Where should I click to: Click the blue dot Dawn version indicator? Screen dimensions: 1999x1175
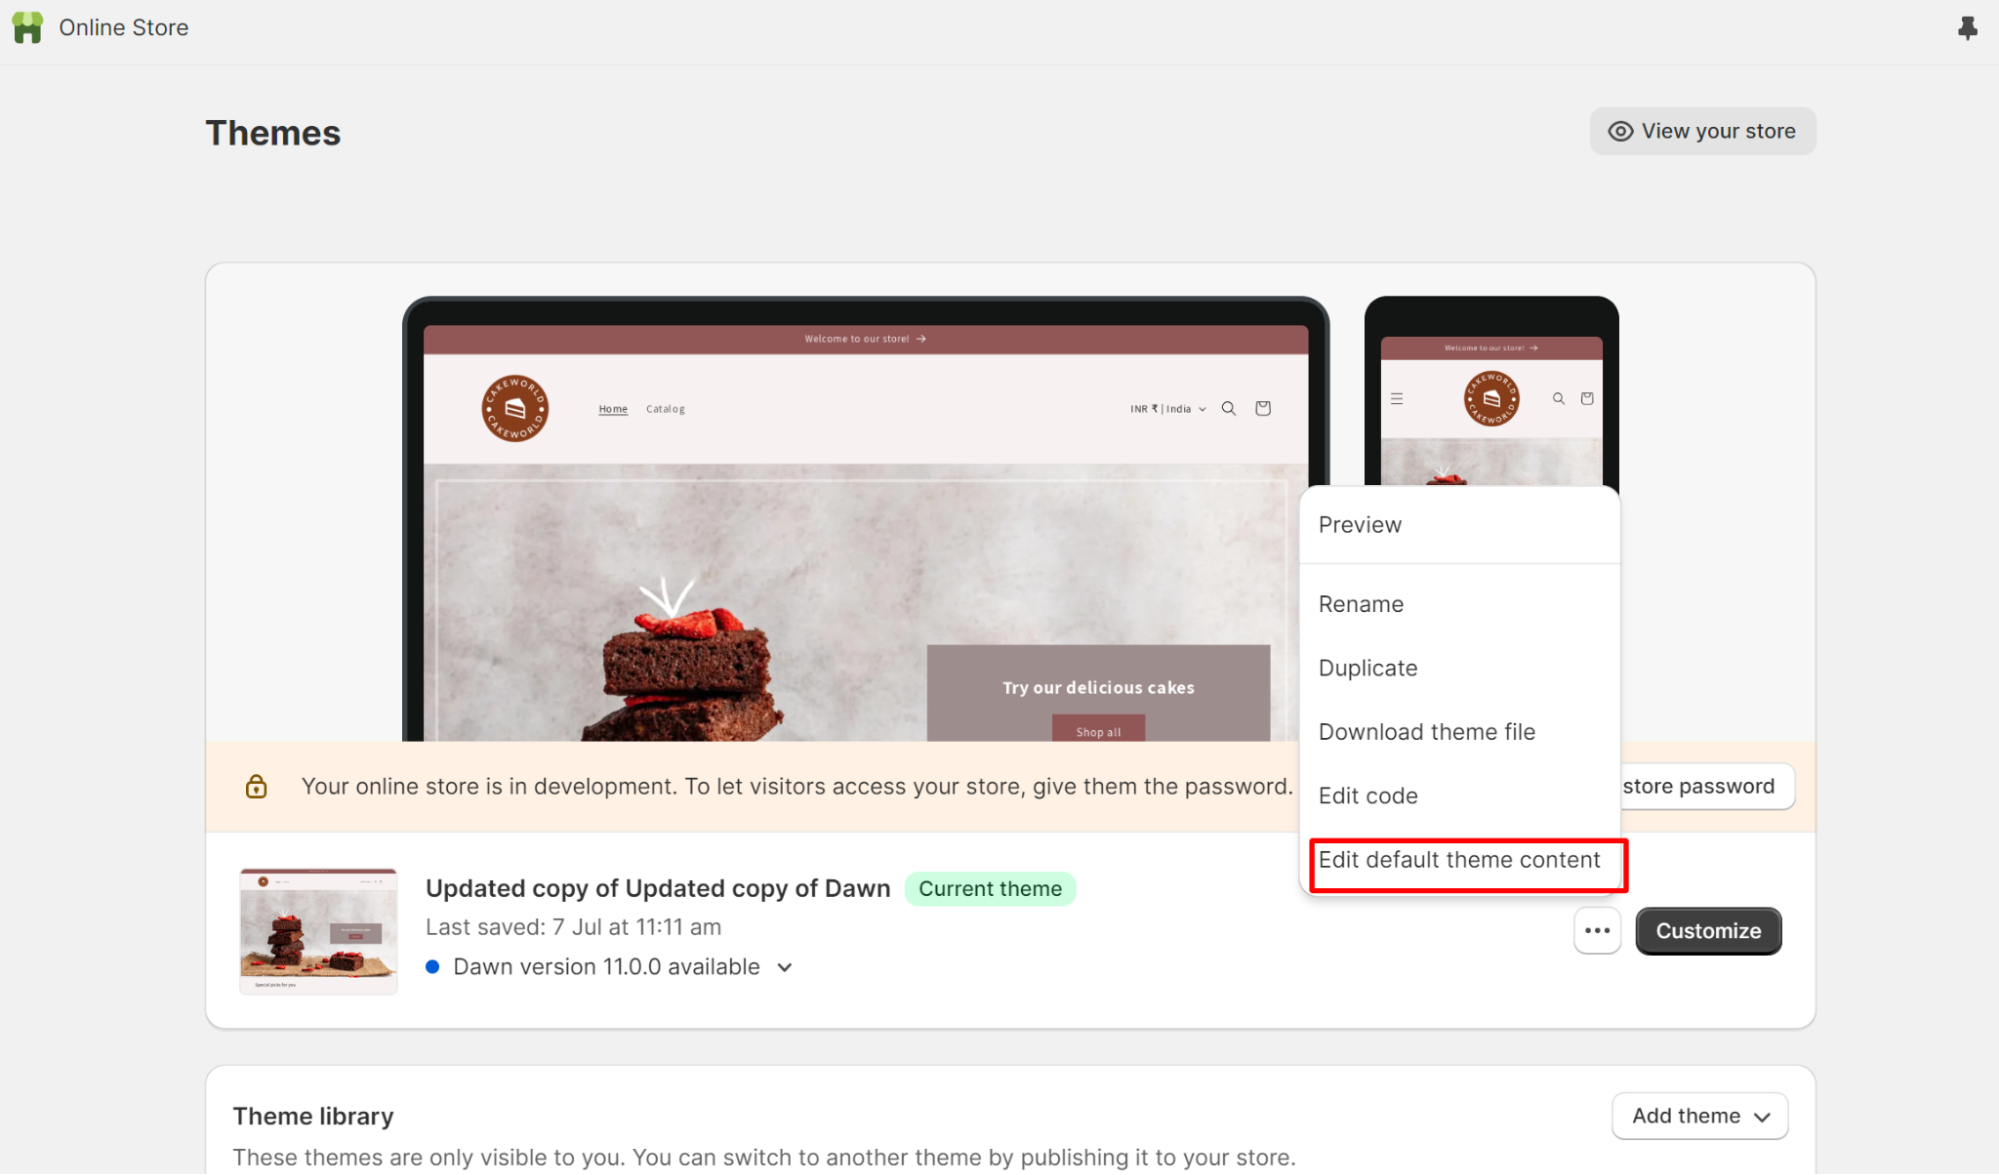coord(432,965)
